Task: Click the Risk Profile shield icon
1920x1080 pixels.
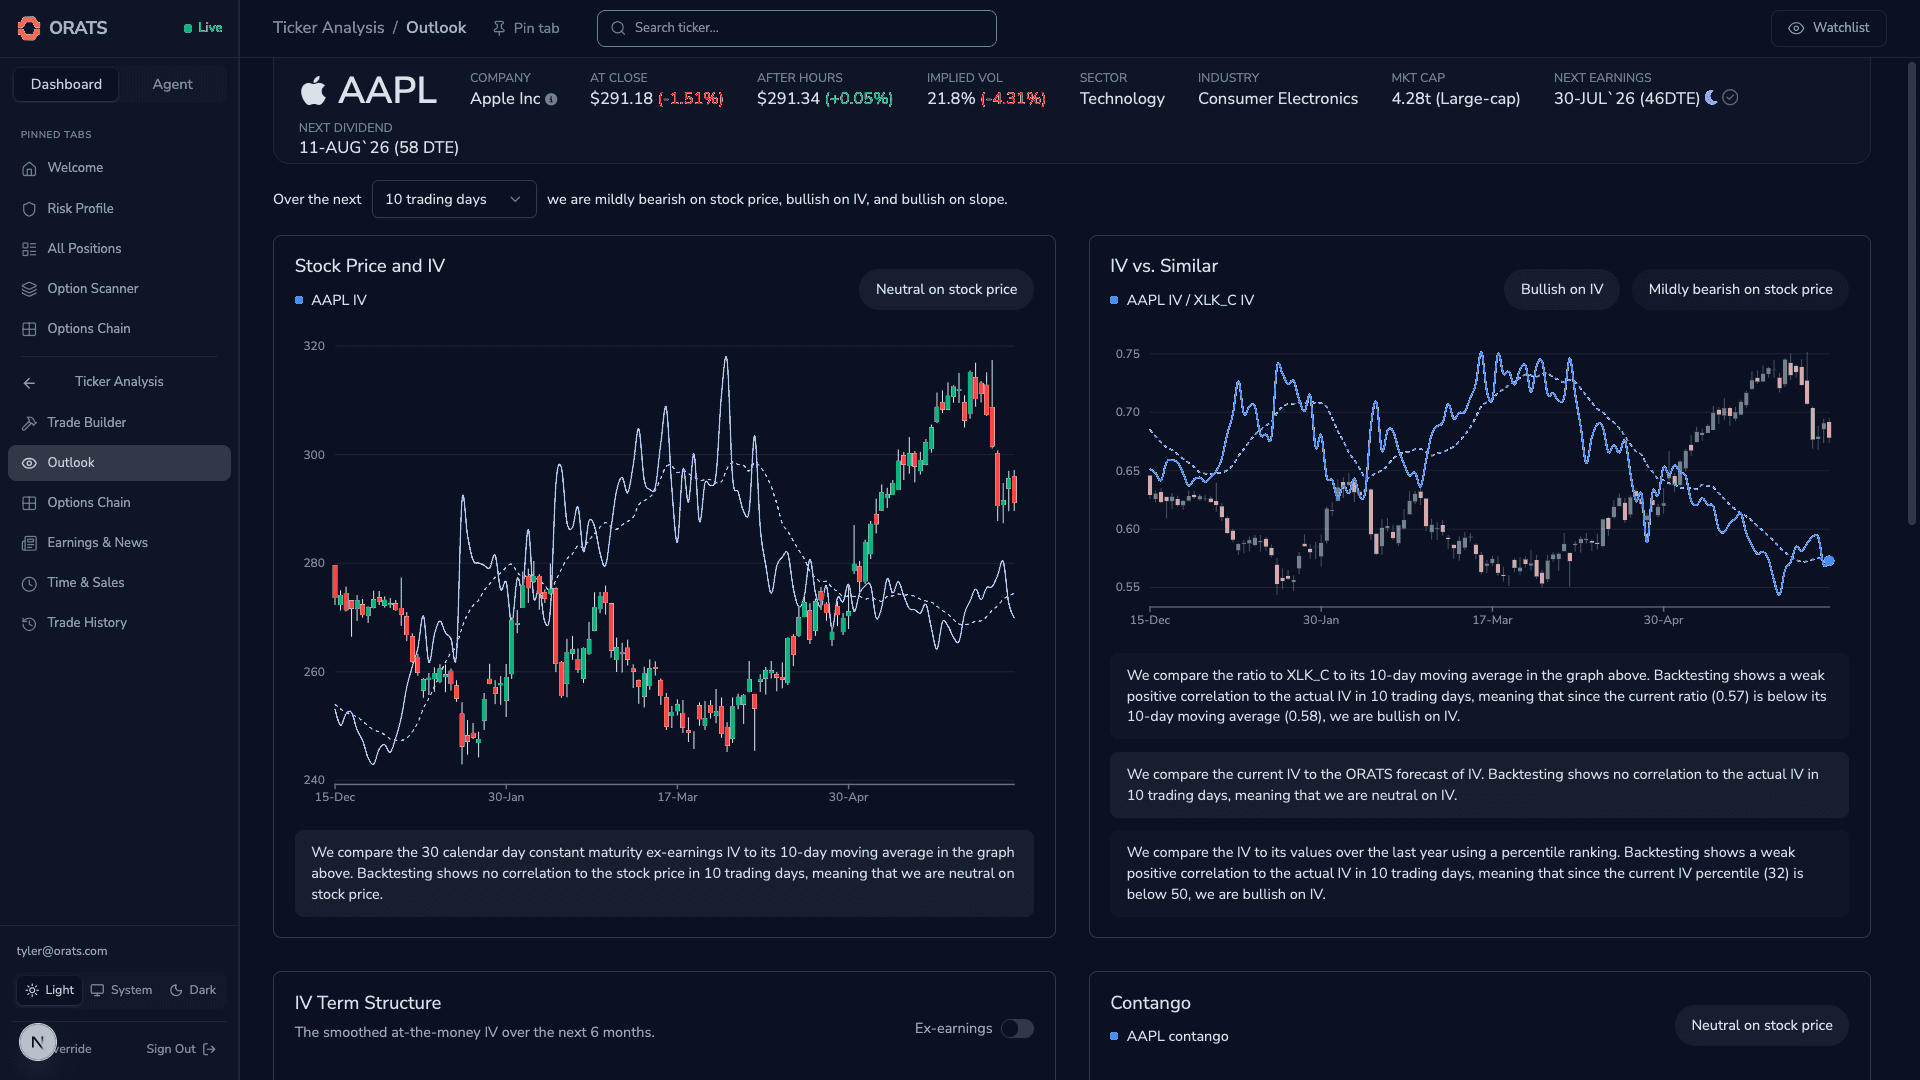Action: tap(29, 209)
